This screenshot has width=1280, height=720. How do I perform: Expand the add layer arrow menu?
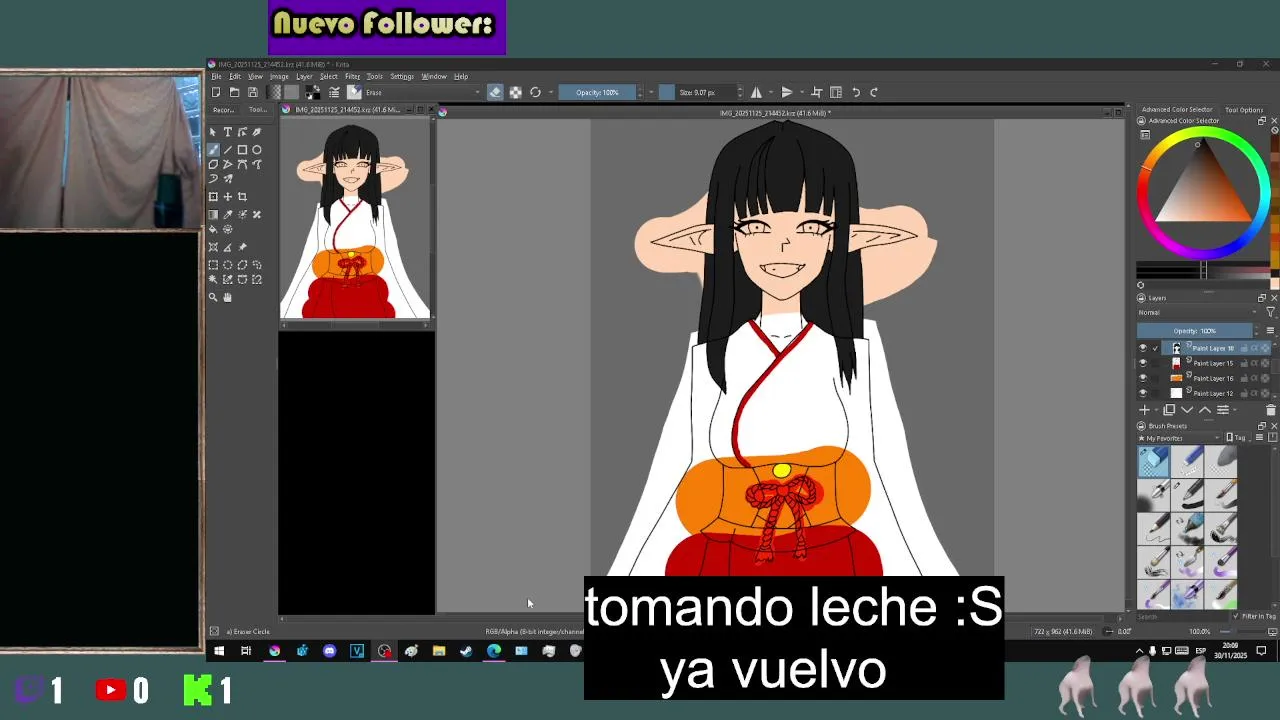1157,409
